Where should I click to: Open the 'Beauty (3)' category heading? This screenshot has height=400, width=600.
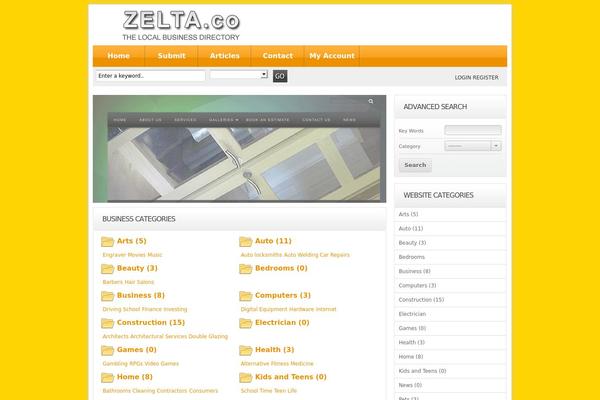click(137, 268)
